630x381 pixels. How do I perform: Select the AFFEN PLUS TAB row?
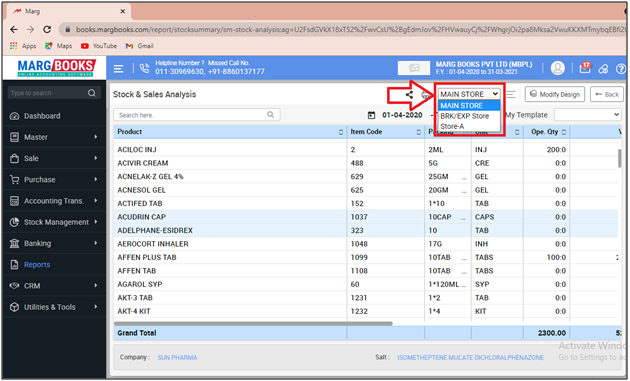[x=366, y=258]
